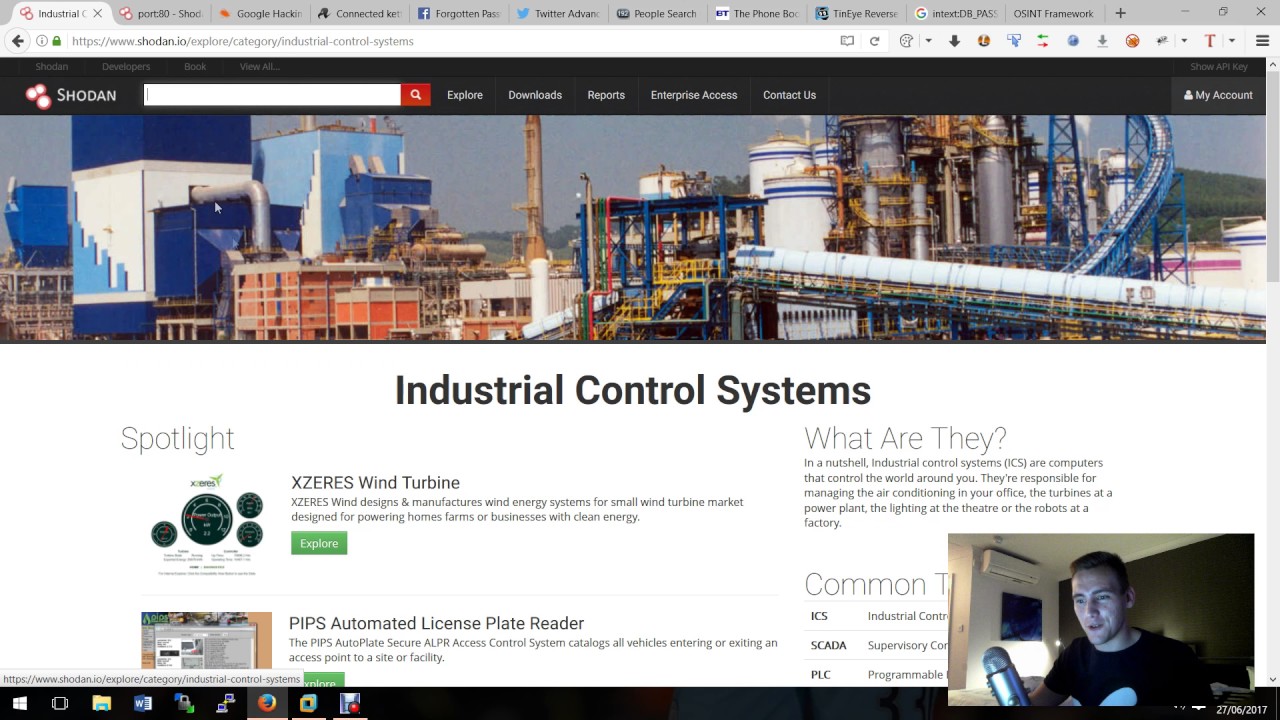Open the Reports nav item

click(606, 95)
